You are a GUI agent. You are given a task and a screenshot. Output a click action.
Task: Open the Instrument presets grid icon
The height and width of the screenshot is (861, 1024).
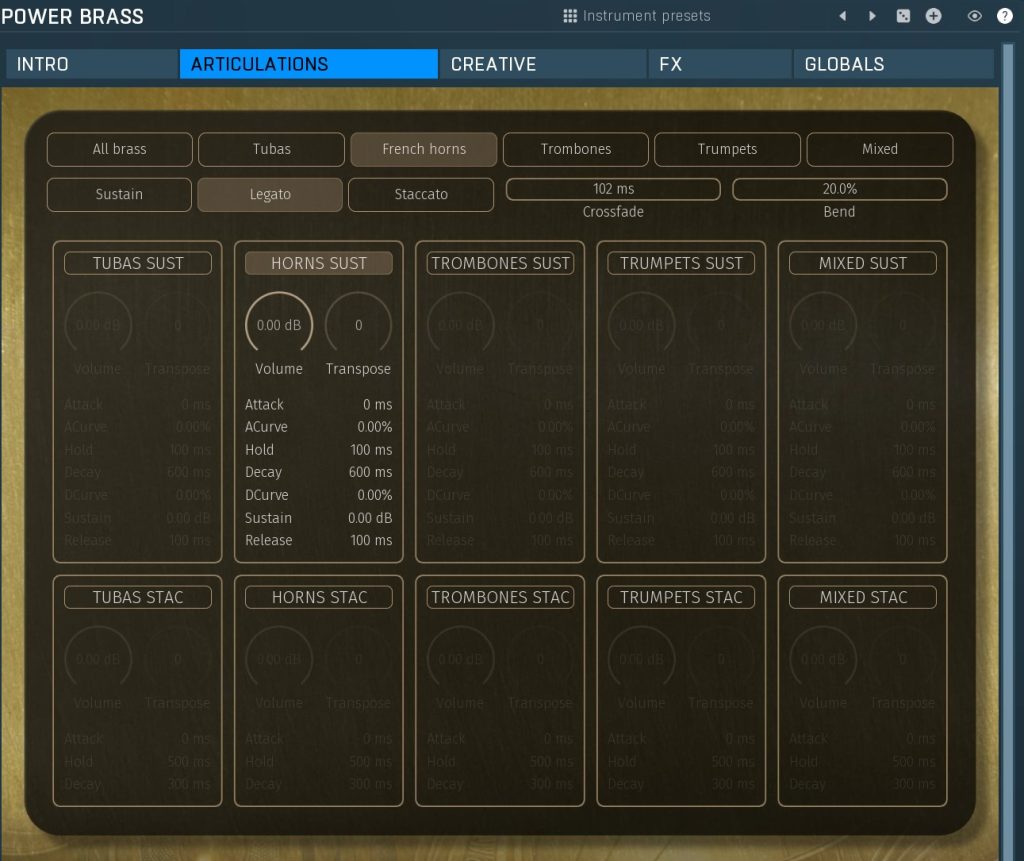coord(570,16)
